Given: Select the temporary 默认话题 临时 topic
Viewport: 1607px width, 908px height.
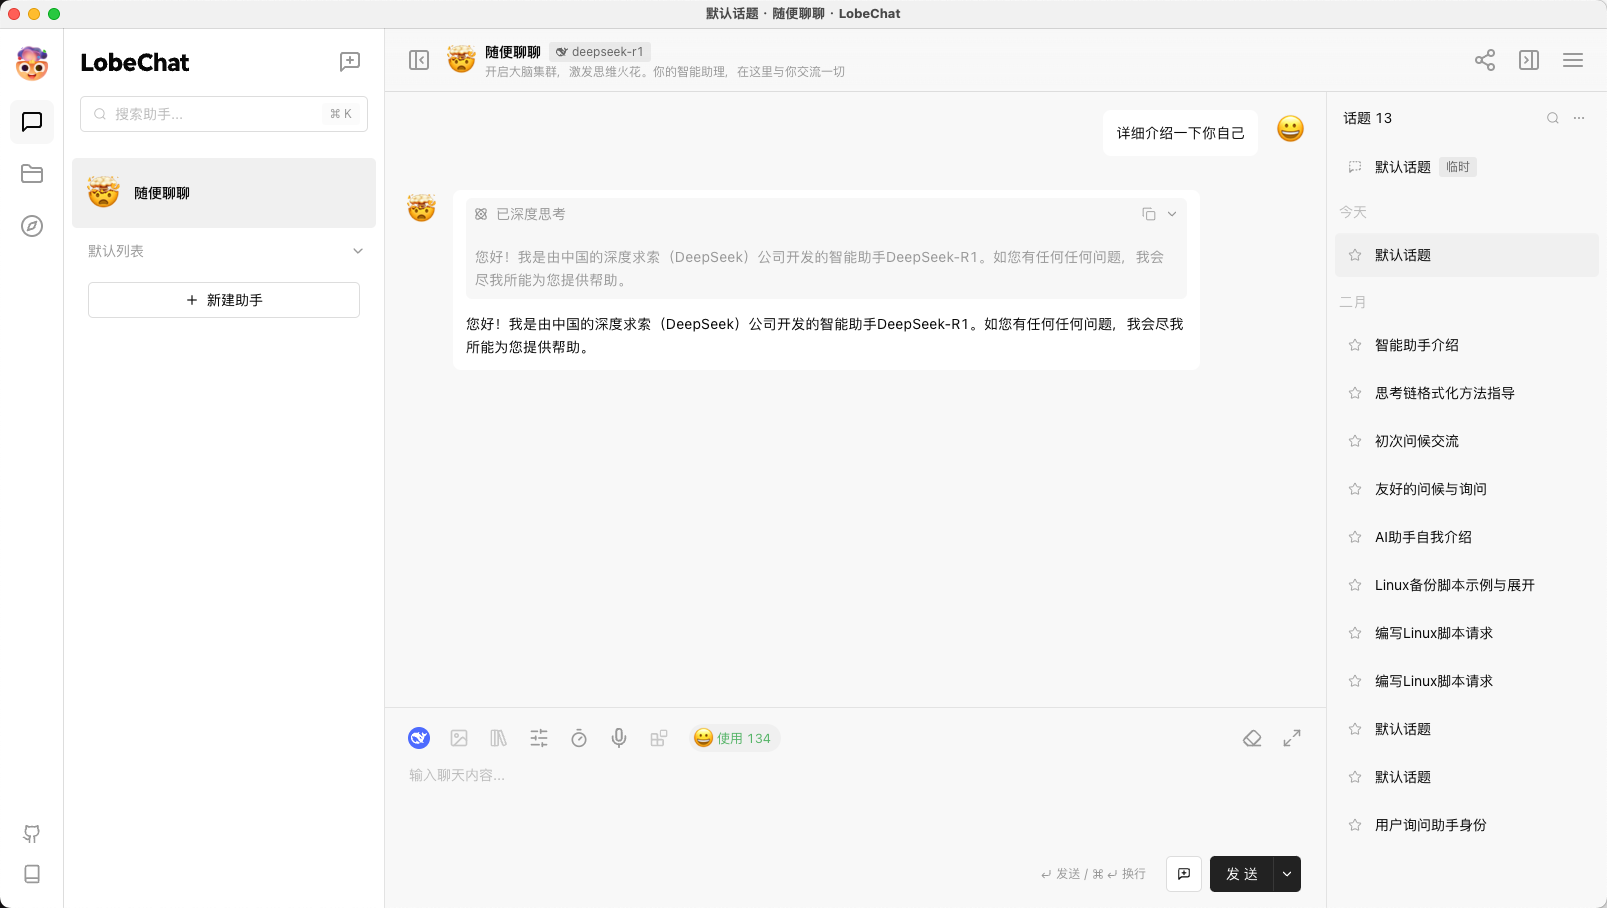Looking at the screenshot, I should point(1467,167).
